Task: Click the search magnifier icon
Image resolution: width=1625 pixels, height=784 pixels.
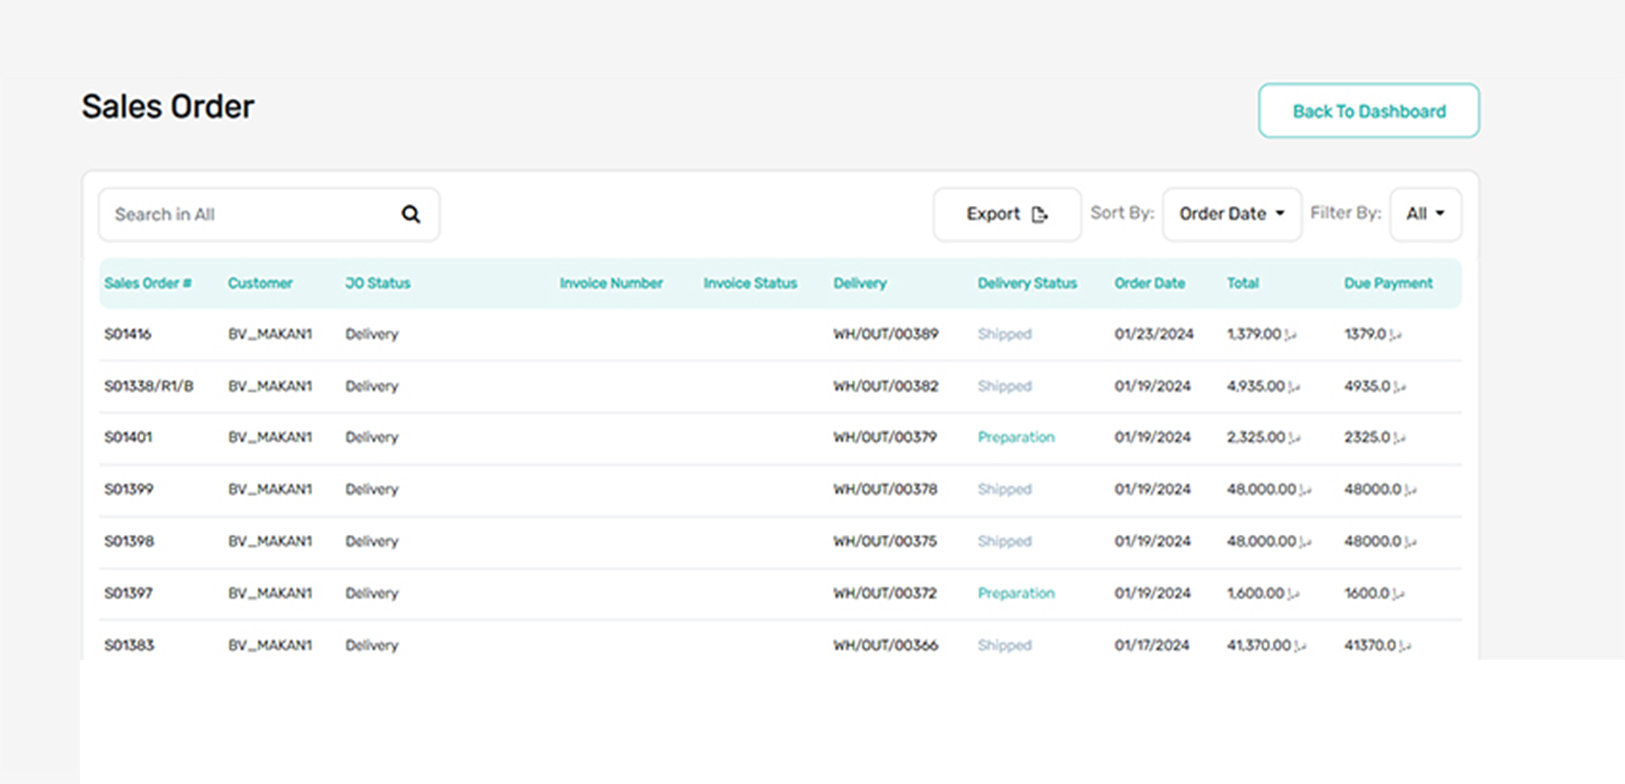Action: point(411,214)
